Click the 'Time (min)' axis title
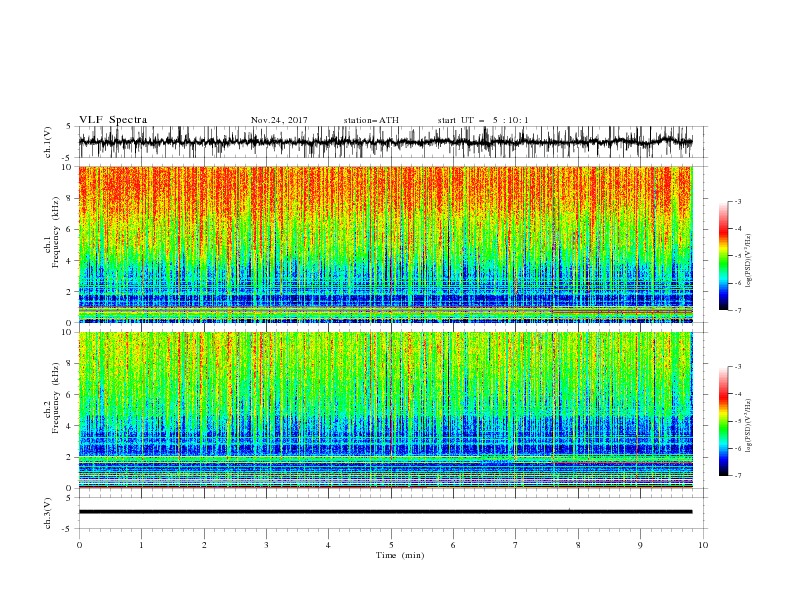792x612 pixels. tap(400, 555)
